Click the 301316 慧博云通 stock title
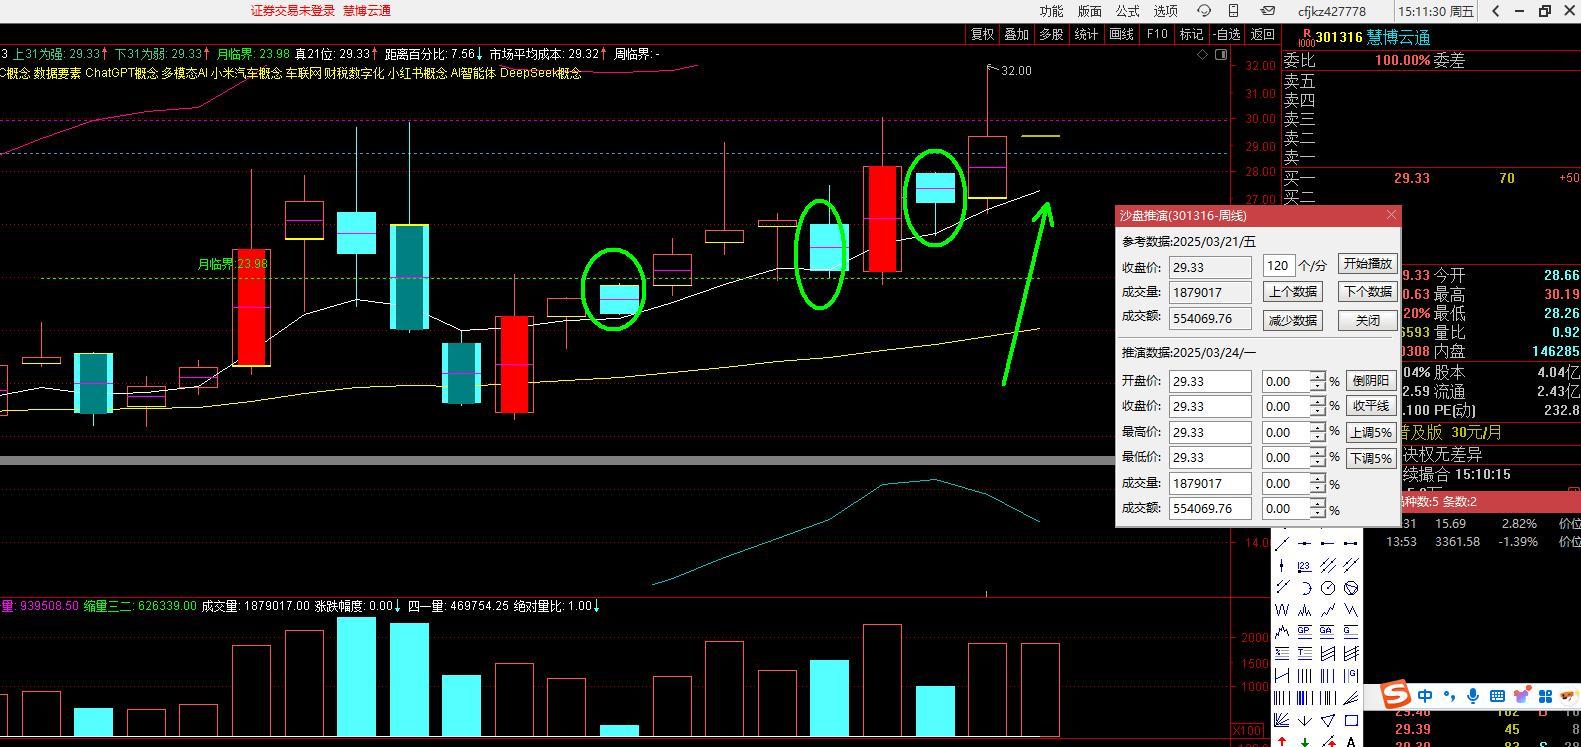1581x747 pixels. (1373, 37)
